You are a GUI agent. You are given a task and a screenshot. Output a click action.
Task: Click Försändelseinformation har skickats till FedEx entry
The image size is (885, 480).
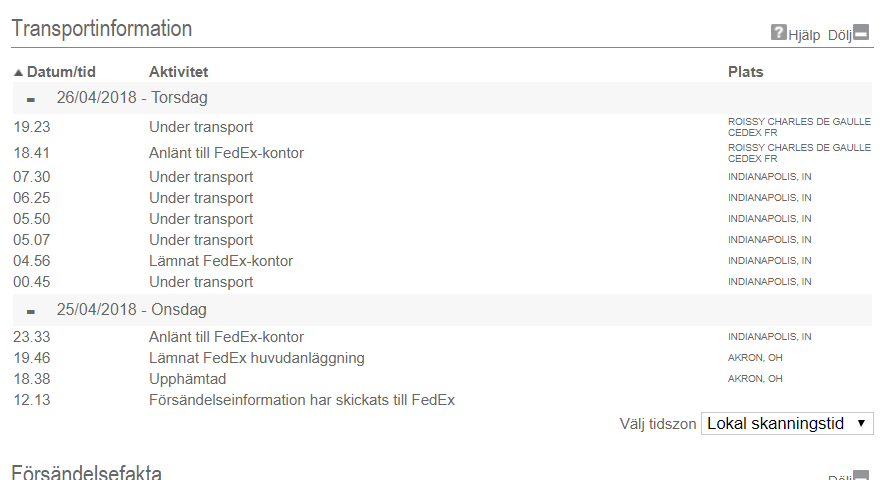(x=302, y=400)
